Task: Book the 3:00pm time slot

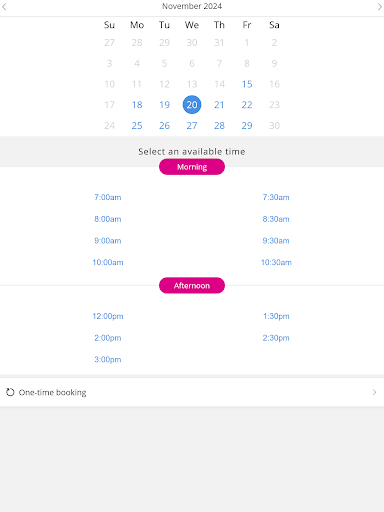Action: click(108, 359)
